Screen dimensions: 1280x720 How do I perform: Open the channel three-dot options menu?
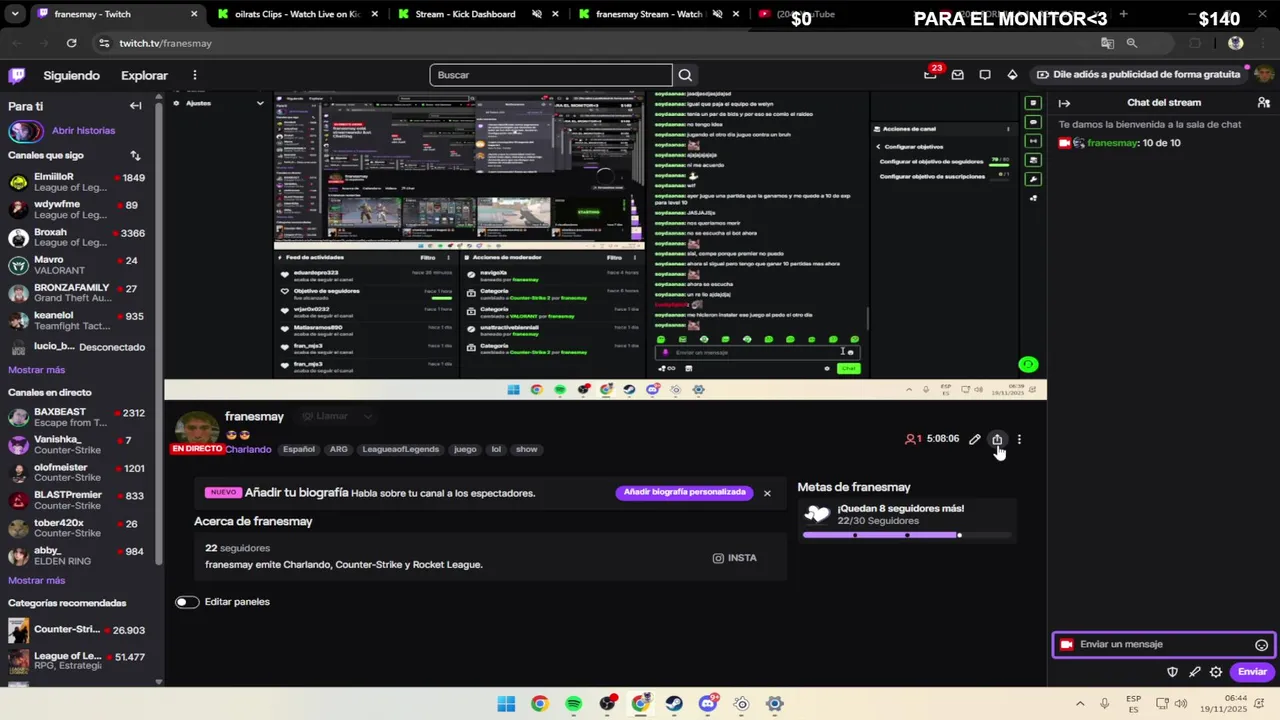pos(1019,439)
